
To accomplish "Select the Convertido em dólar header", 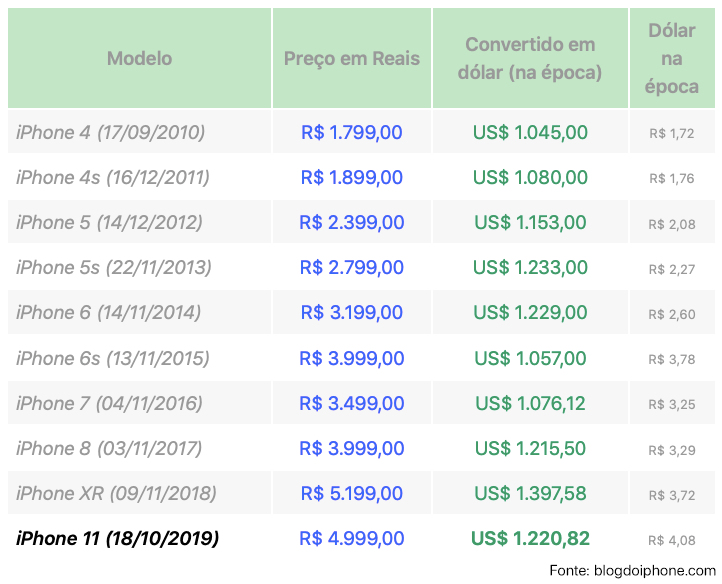I will point(530,58).
